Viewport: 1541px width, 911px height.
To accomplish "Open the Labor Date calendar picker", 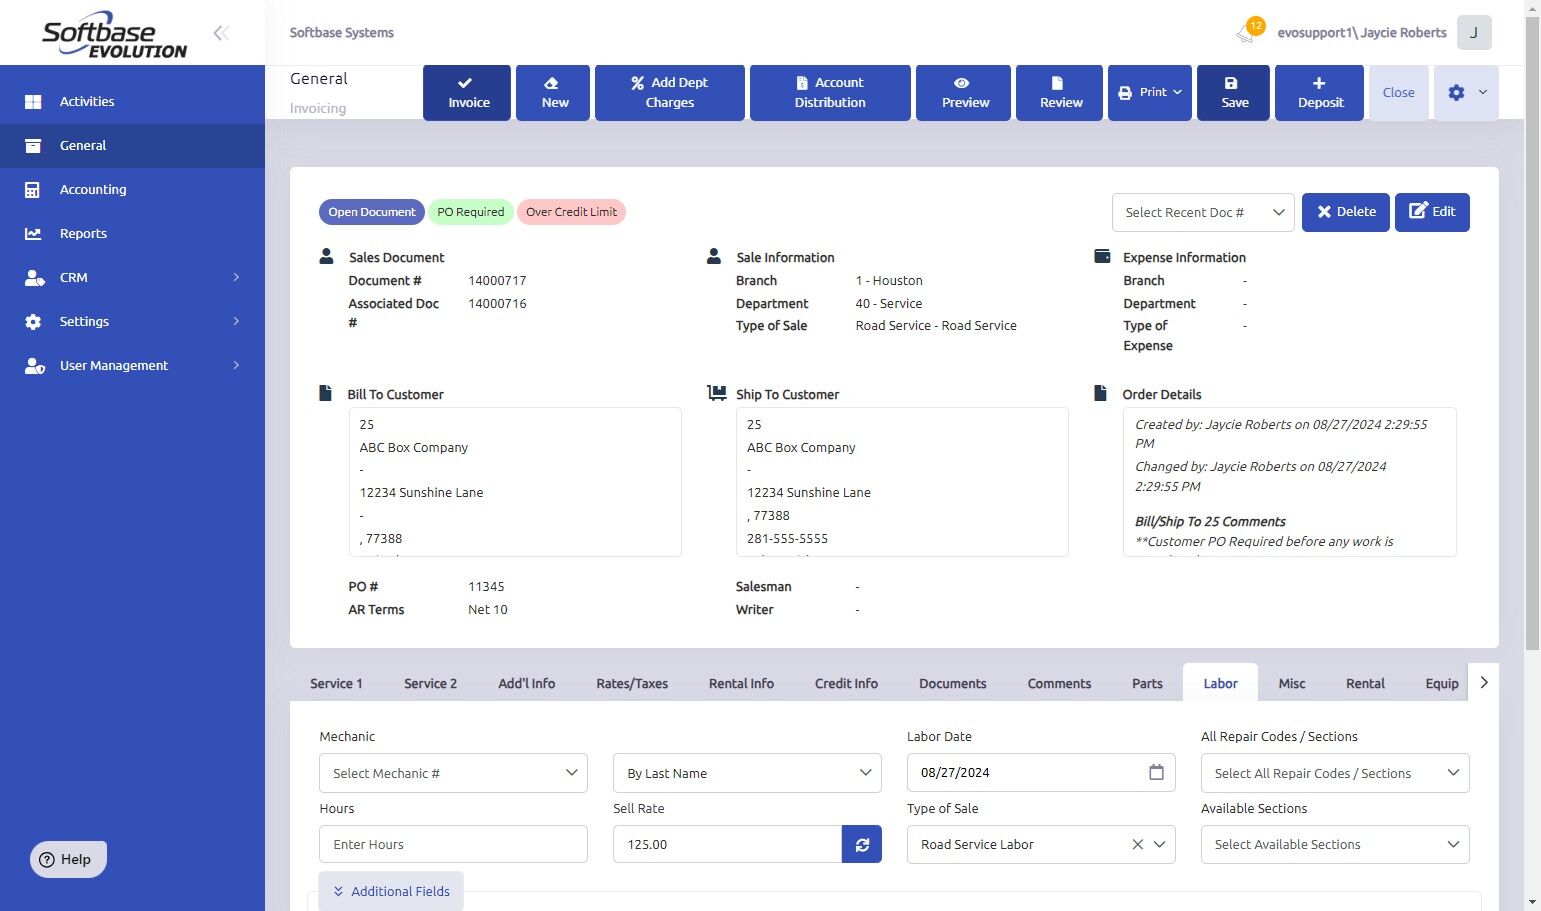I will click(1156, 772).
